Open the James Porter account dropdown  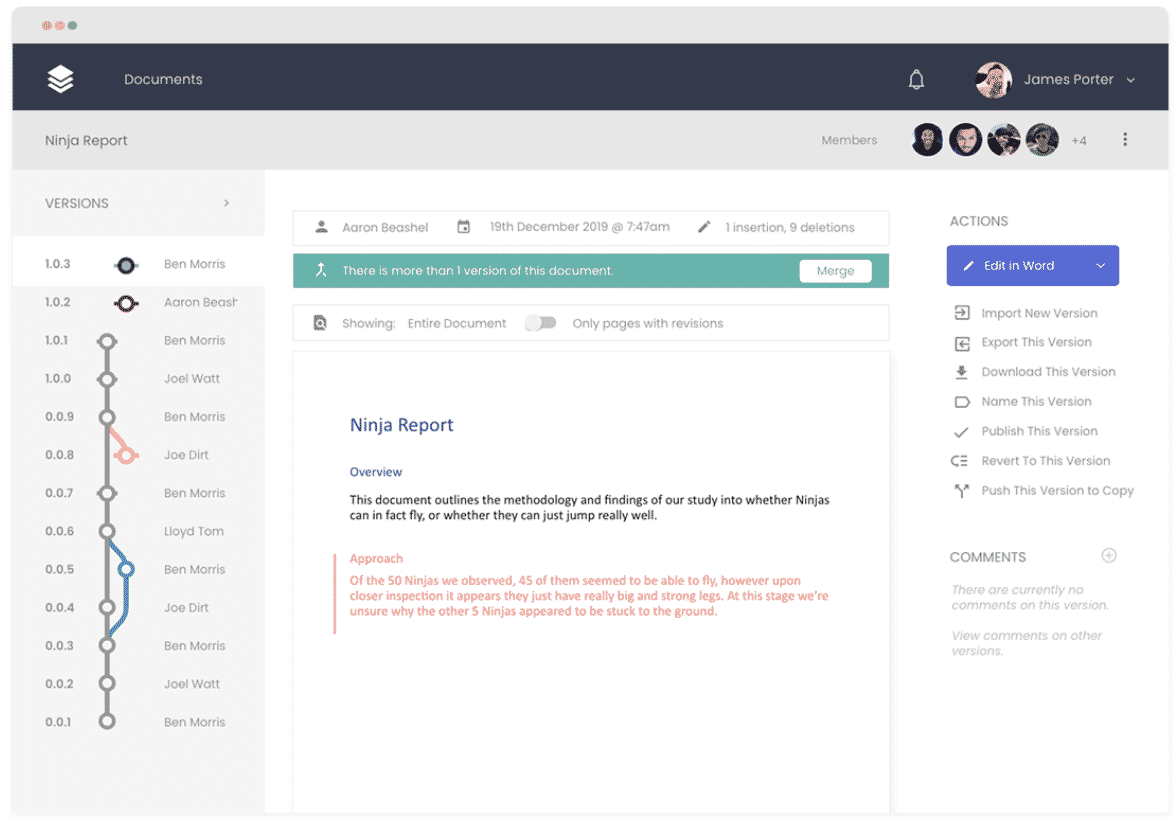pos(1130,80)
